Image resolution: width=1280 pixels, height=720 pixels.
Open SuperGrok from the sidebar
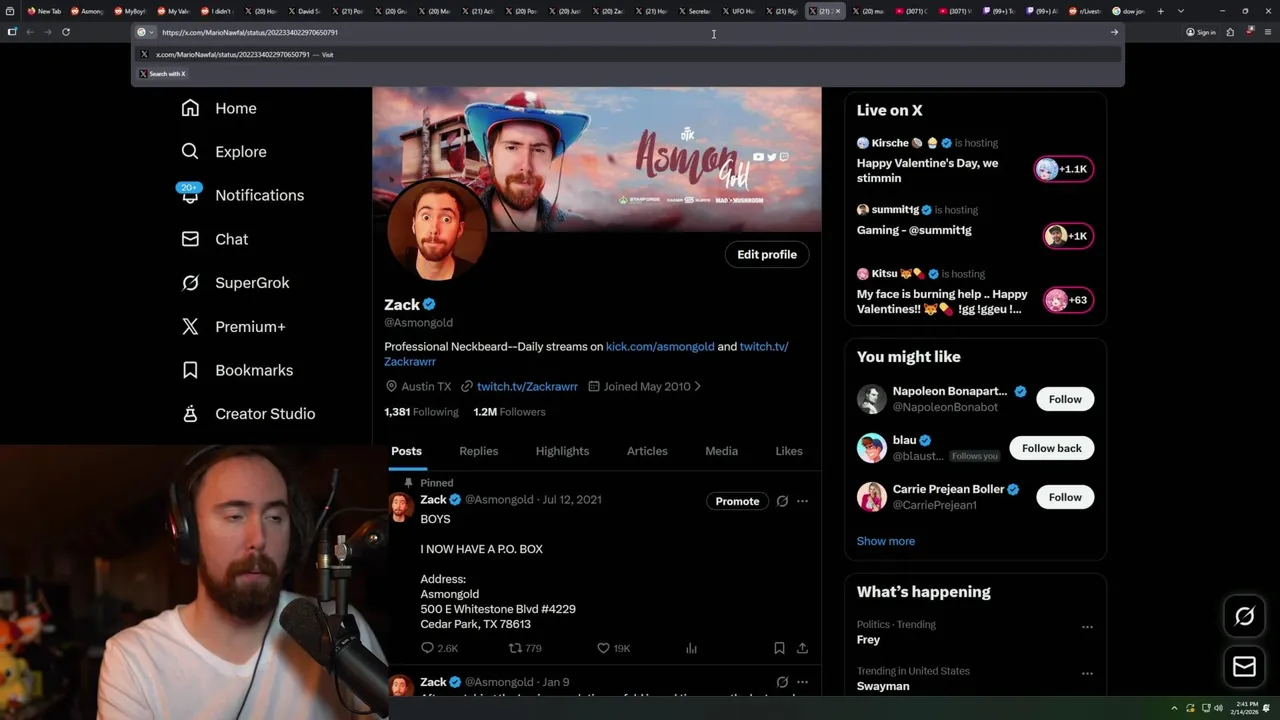coord(235,283)
